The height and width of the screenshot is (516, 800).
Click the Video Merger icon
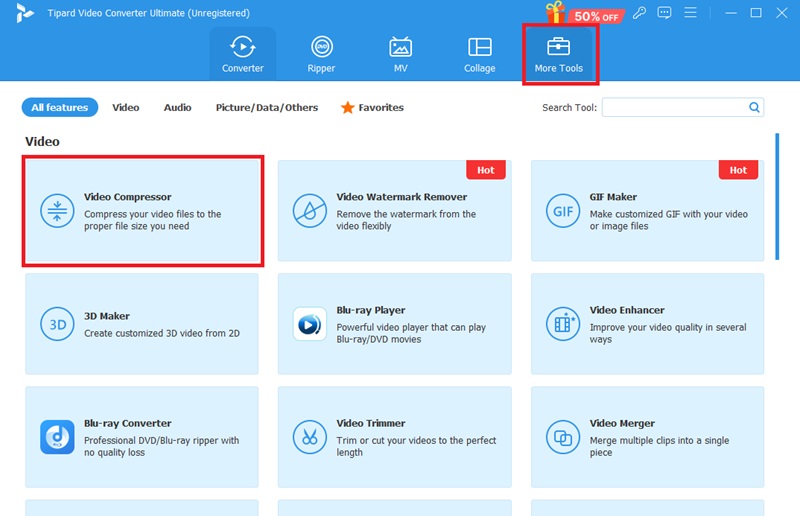[563, 437]
